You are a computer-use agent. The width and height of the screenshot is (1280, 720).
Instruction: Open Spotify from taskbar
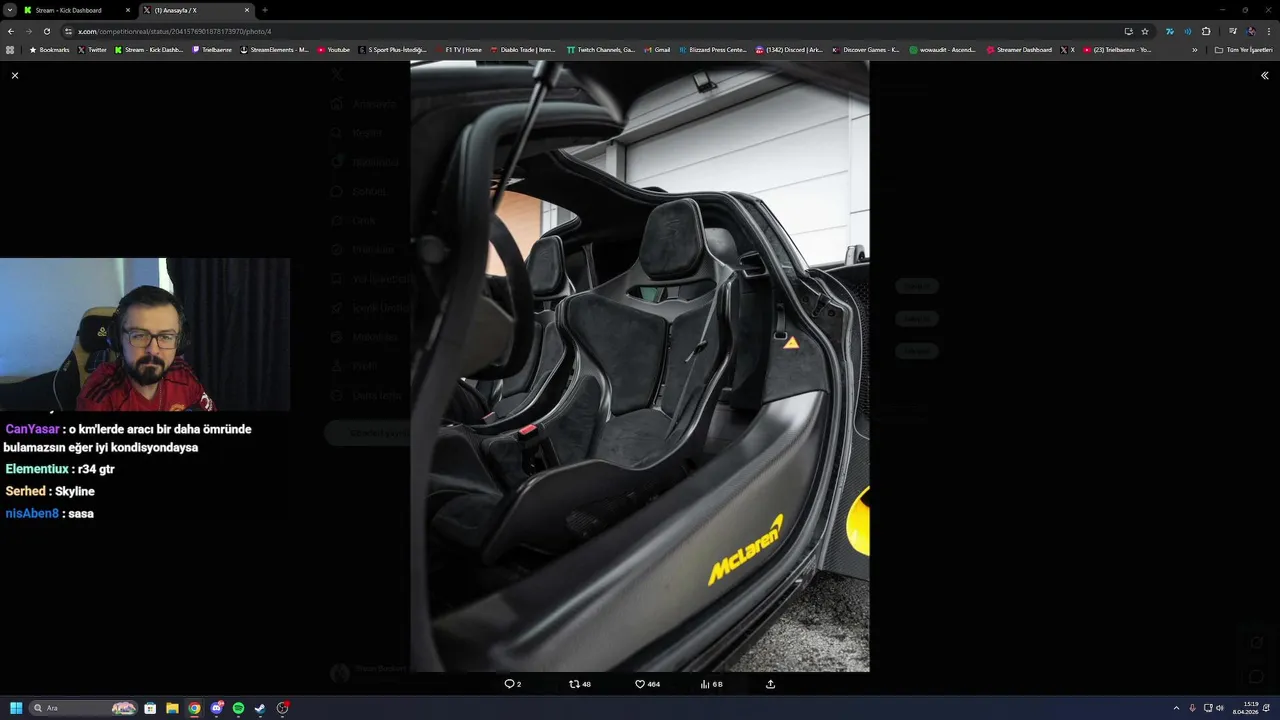click(x=238, y=708)
